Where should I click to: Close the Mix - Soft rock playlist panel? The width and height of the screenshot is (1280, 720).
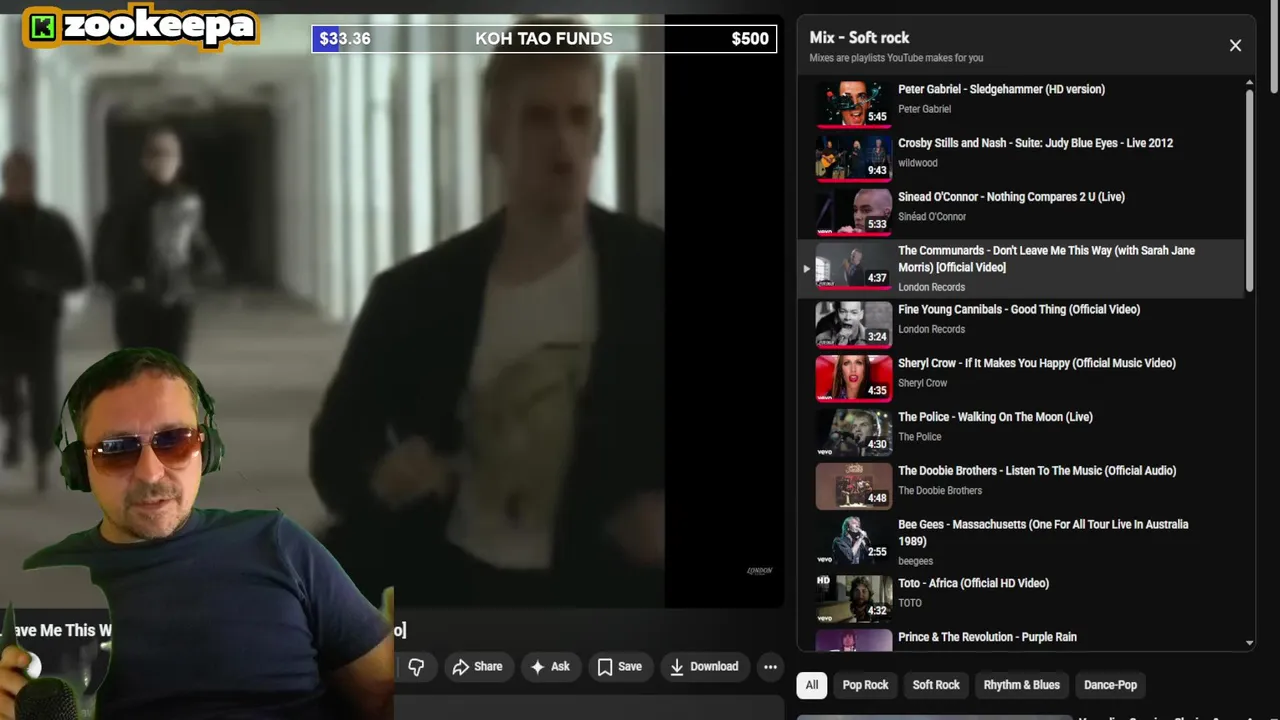click(x=1235, y=45)
